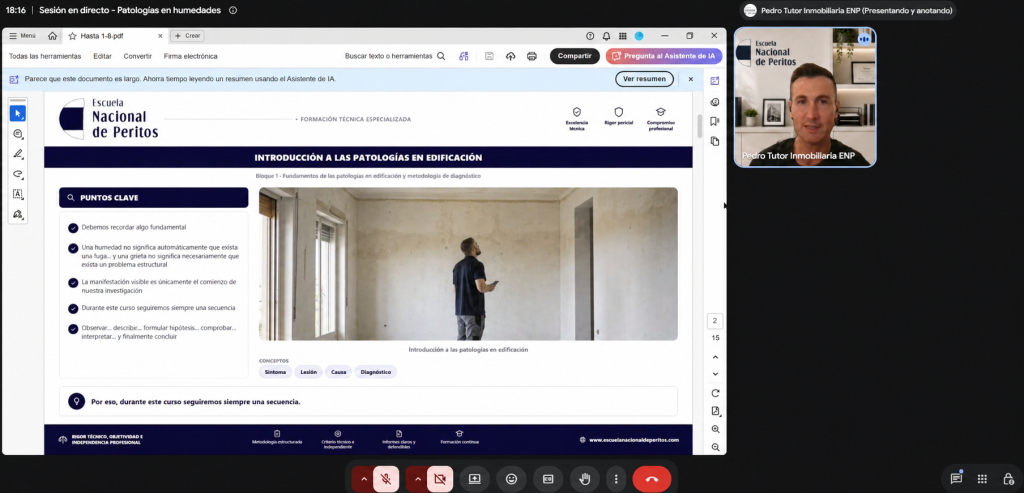Click the Buscar texto o herramientas field
This screenshot has width=1024, height=493.
click(x=389, y=56)
